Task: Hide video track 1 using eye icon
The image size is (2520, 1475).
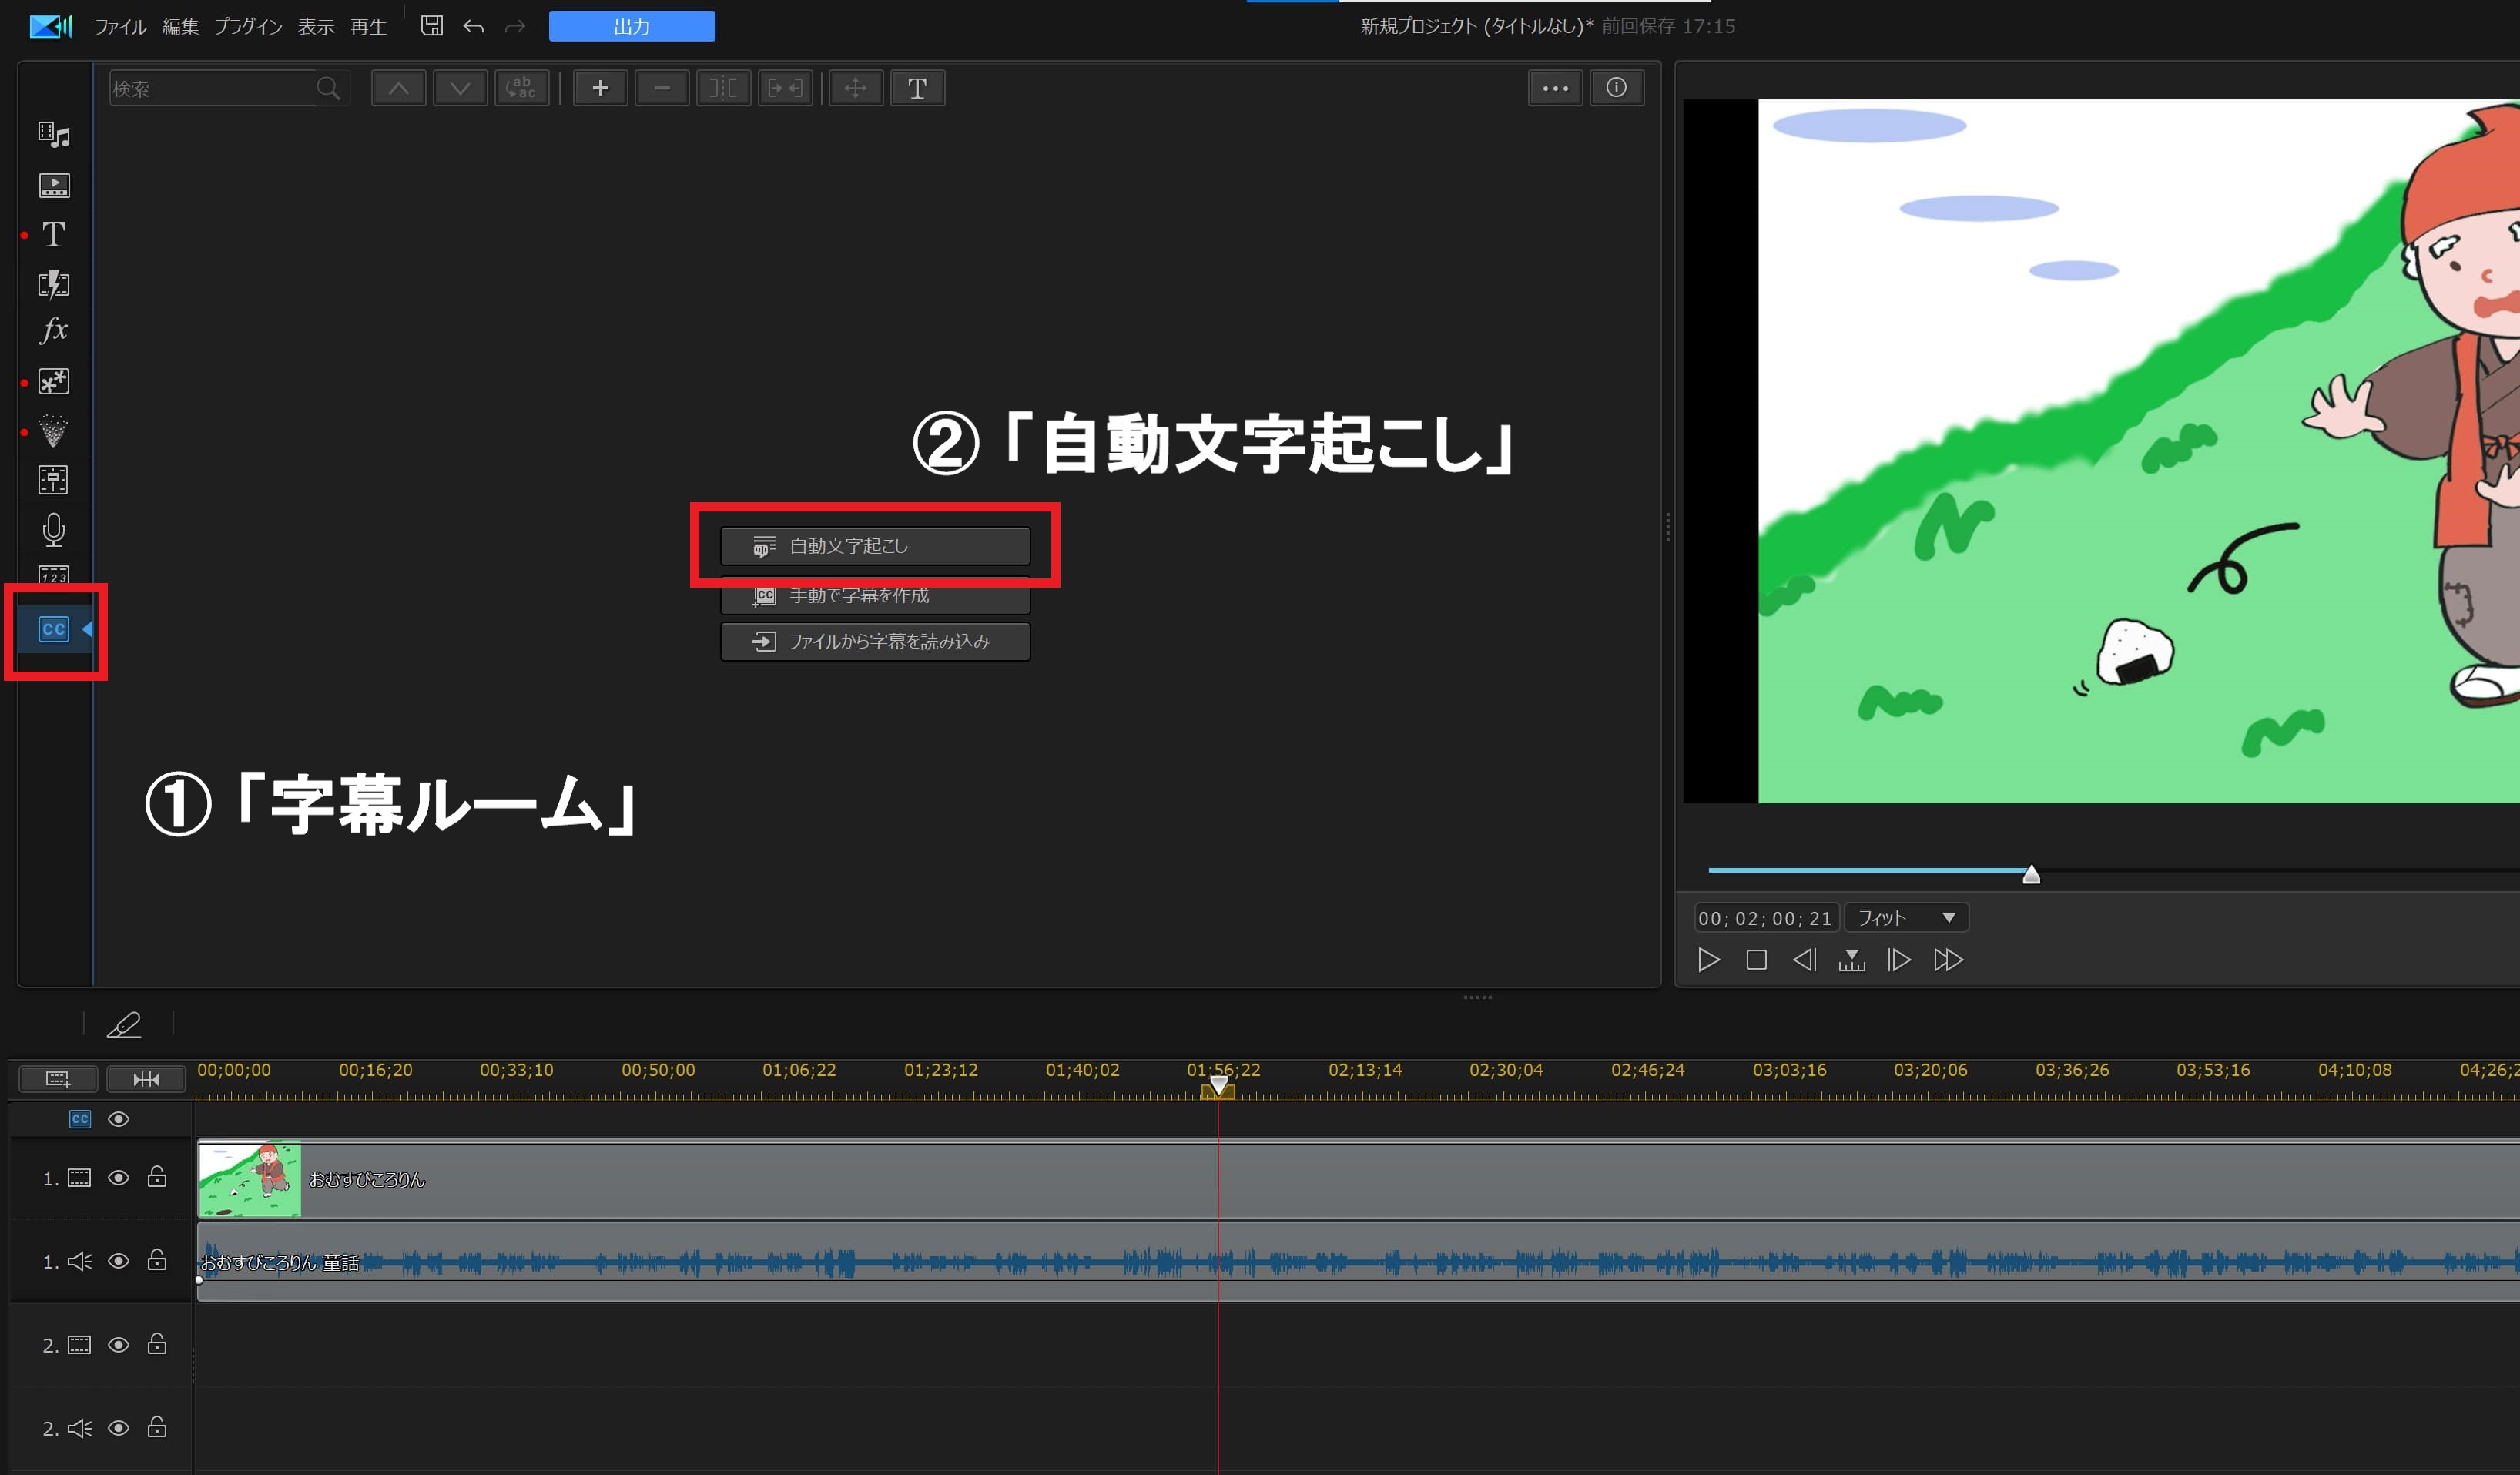Action: tap(118, 1178)
